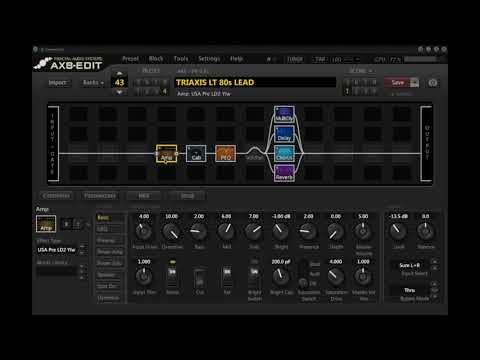
Task: Select the Cab block in the grid
Action: pos(196,153)
